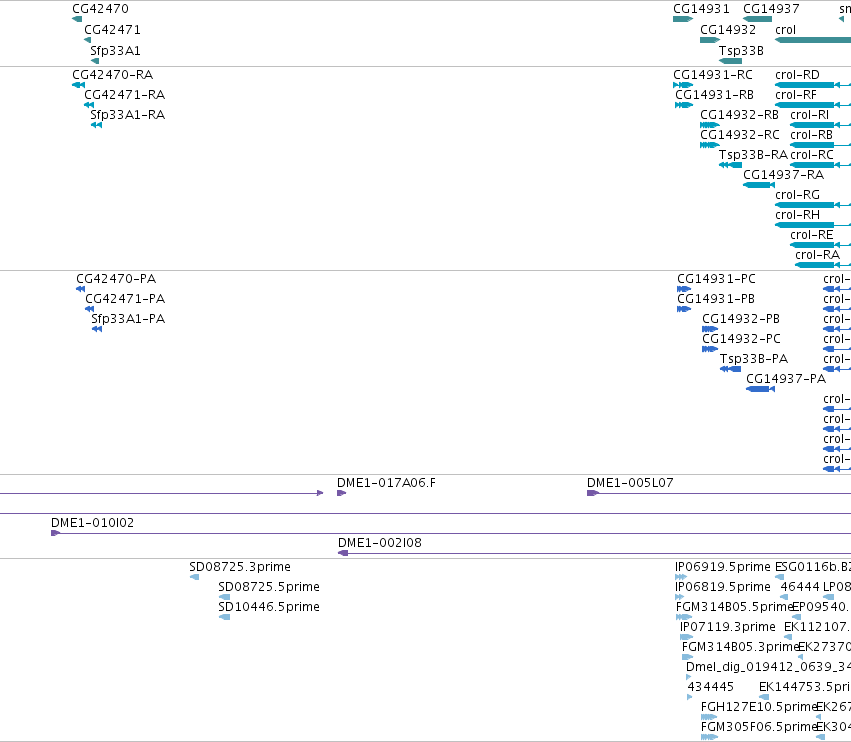Select the DME1-005L07 clone start marker
Screen dimensions: 851x742
click(593, 493)
